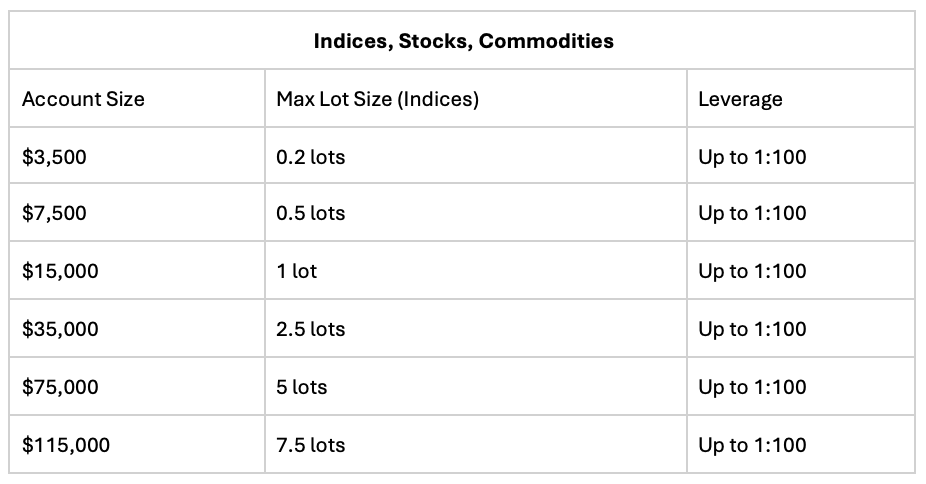926x484 pixels.
Task: Click the 7.5 lots cell
Action: coord(476,444)
